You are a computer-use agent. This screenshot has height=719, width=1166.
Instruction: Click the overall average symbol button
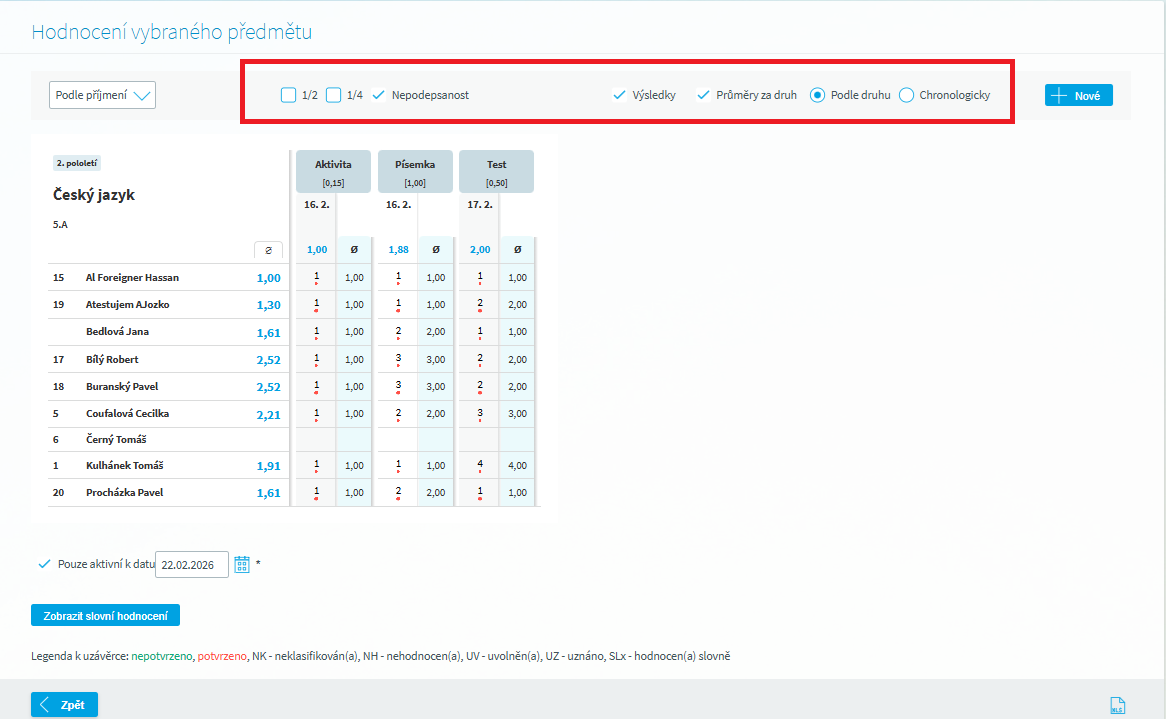point(268,250)
